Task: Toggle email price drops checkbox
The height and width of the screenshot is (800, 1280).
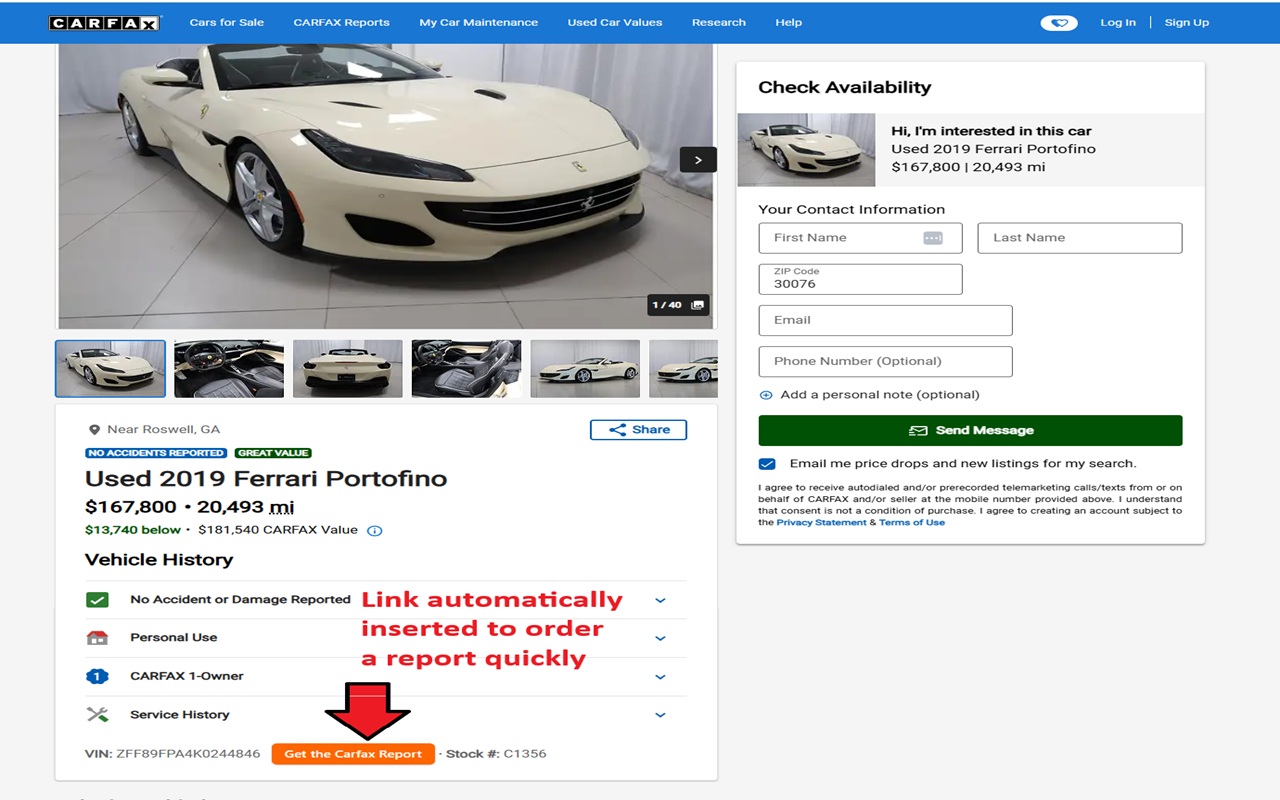Action: 767,464
